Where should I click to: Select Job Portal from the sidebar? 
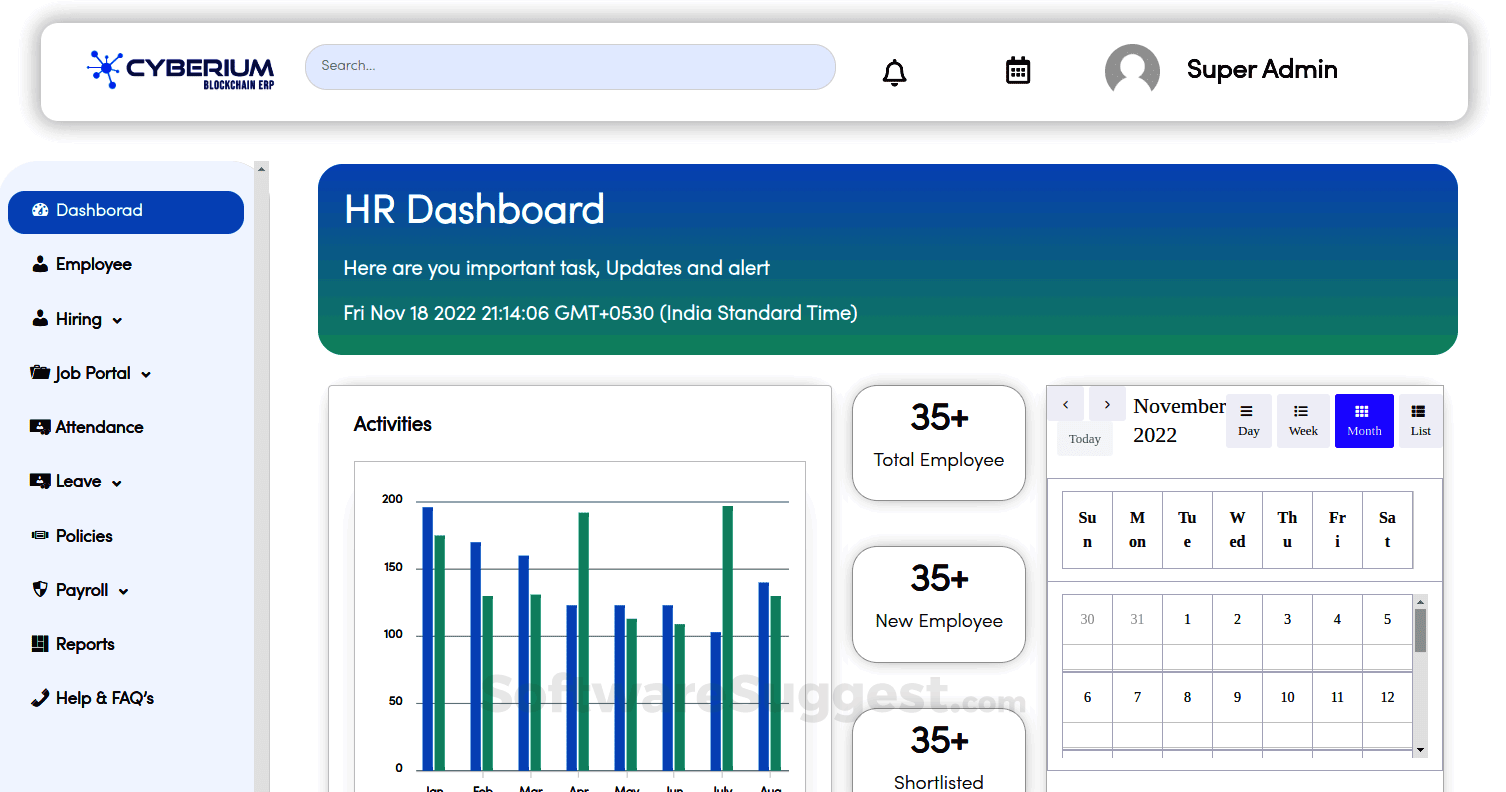[90, 373]
